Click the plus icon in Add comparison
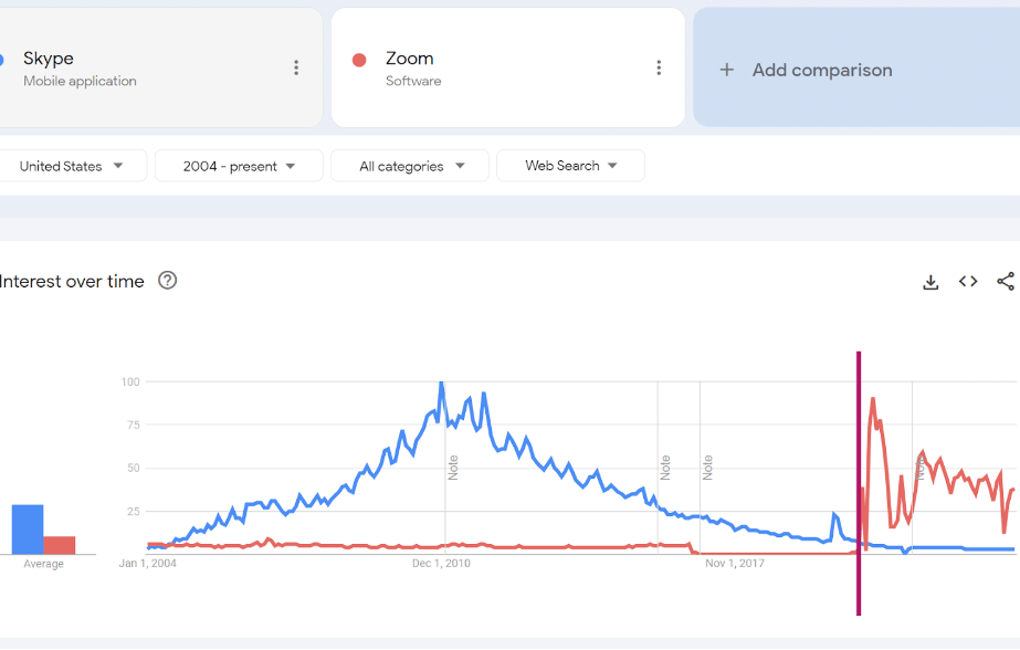The height and width of the screenshot is (650, 1020). (727, 70)
